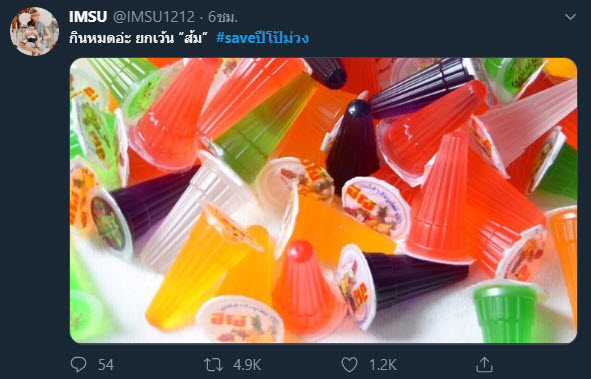591x379 pixels.
Task: Click the 4.9K retweets count
Action: (247, 365)
